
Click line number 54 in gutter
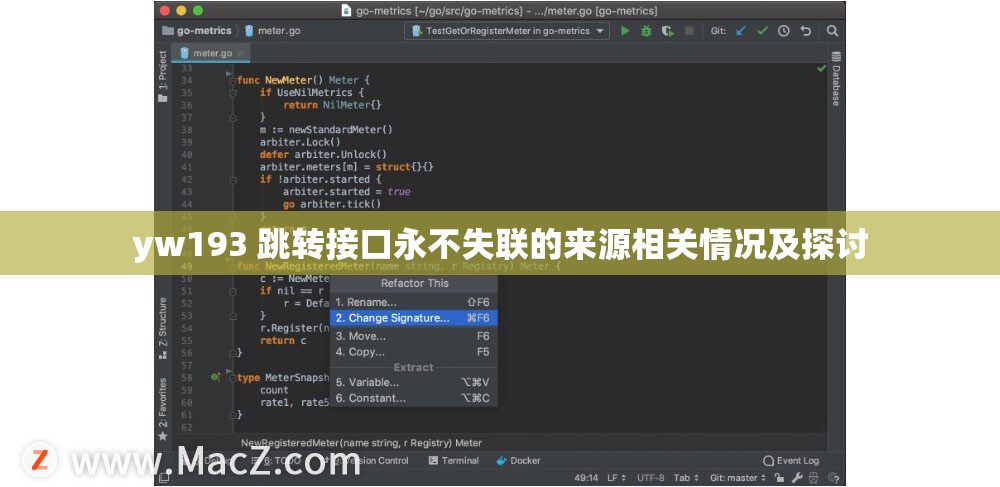(x=186, y=328)
